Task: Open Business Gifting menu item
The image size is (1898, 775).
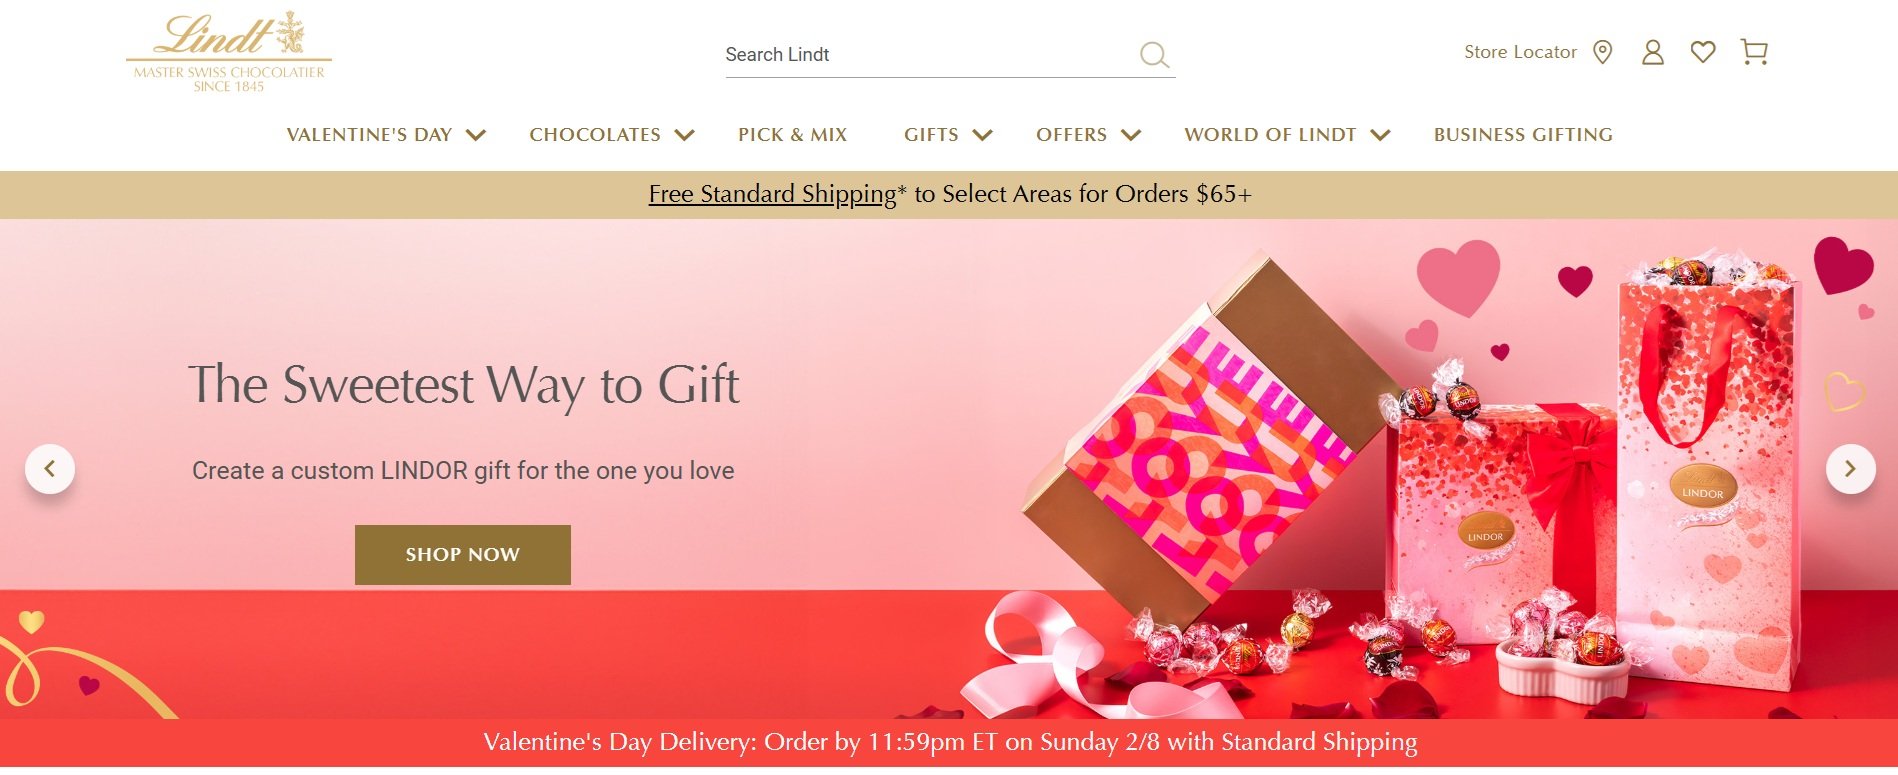Action: [x=1523, y=135]
